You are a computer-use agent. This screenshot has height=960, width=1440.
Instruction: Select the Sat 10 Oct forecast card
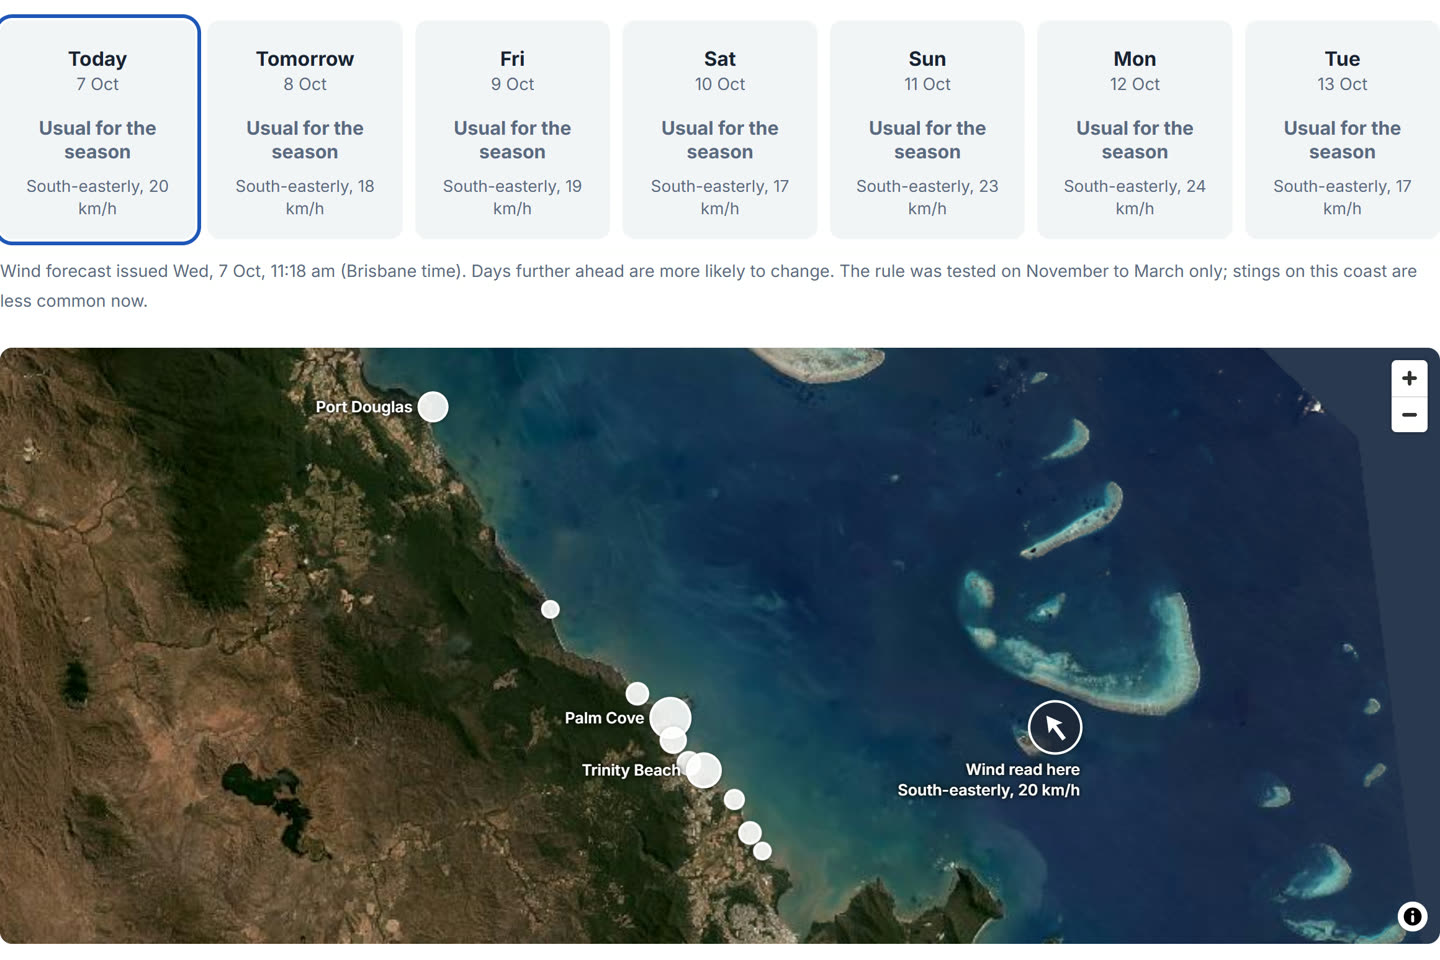tap(720, 130)
